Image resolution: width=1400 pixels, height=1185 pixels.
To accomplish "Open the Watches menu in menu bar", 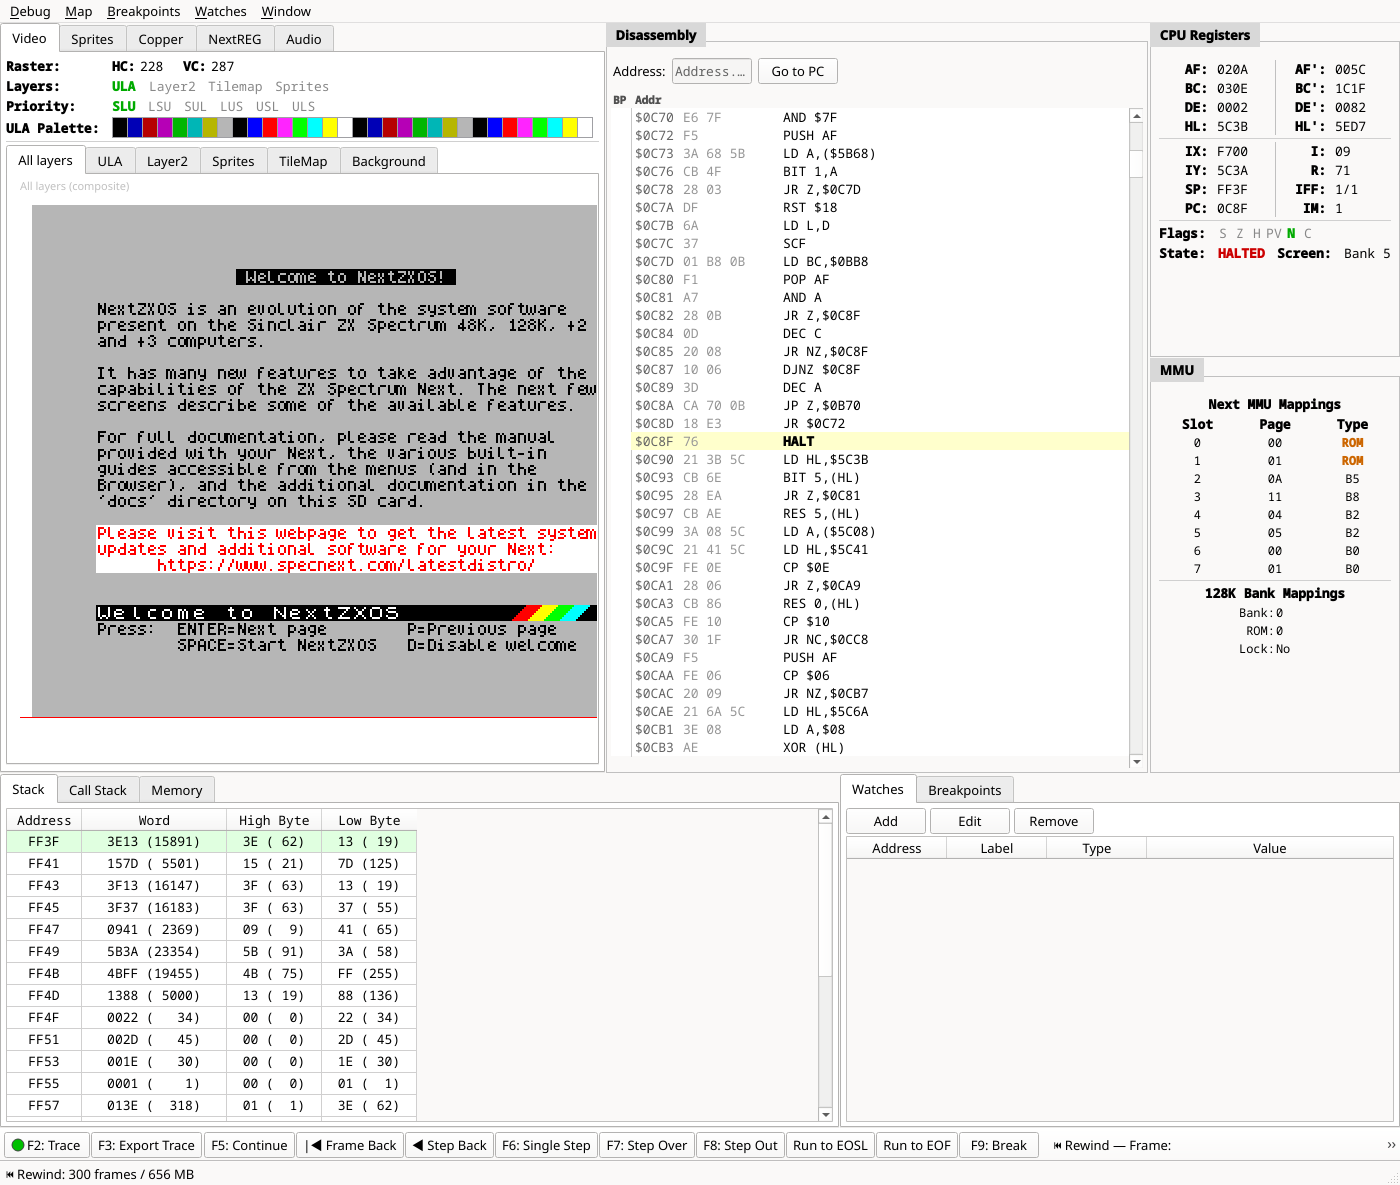I will point(220,11).
